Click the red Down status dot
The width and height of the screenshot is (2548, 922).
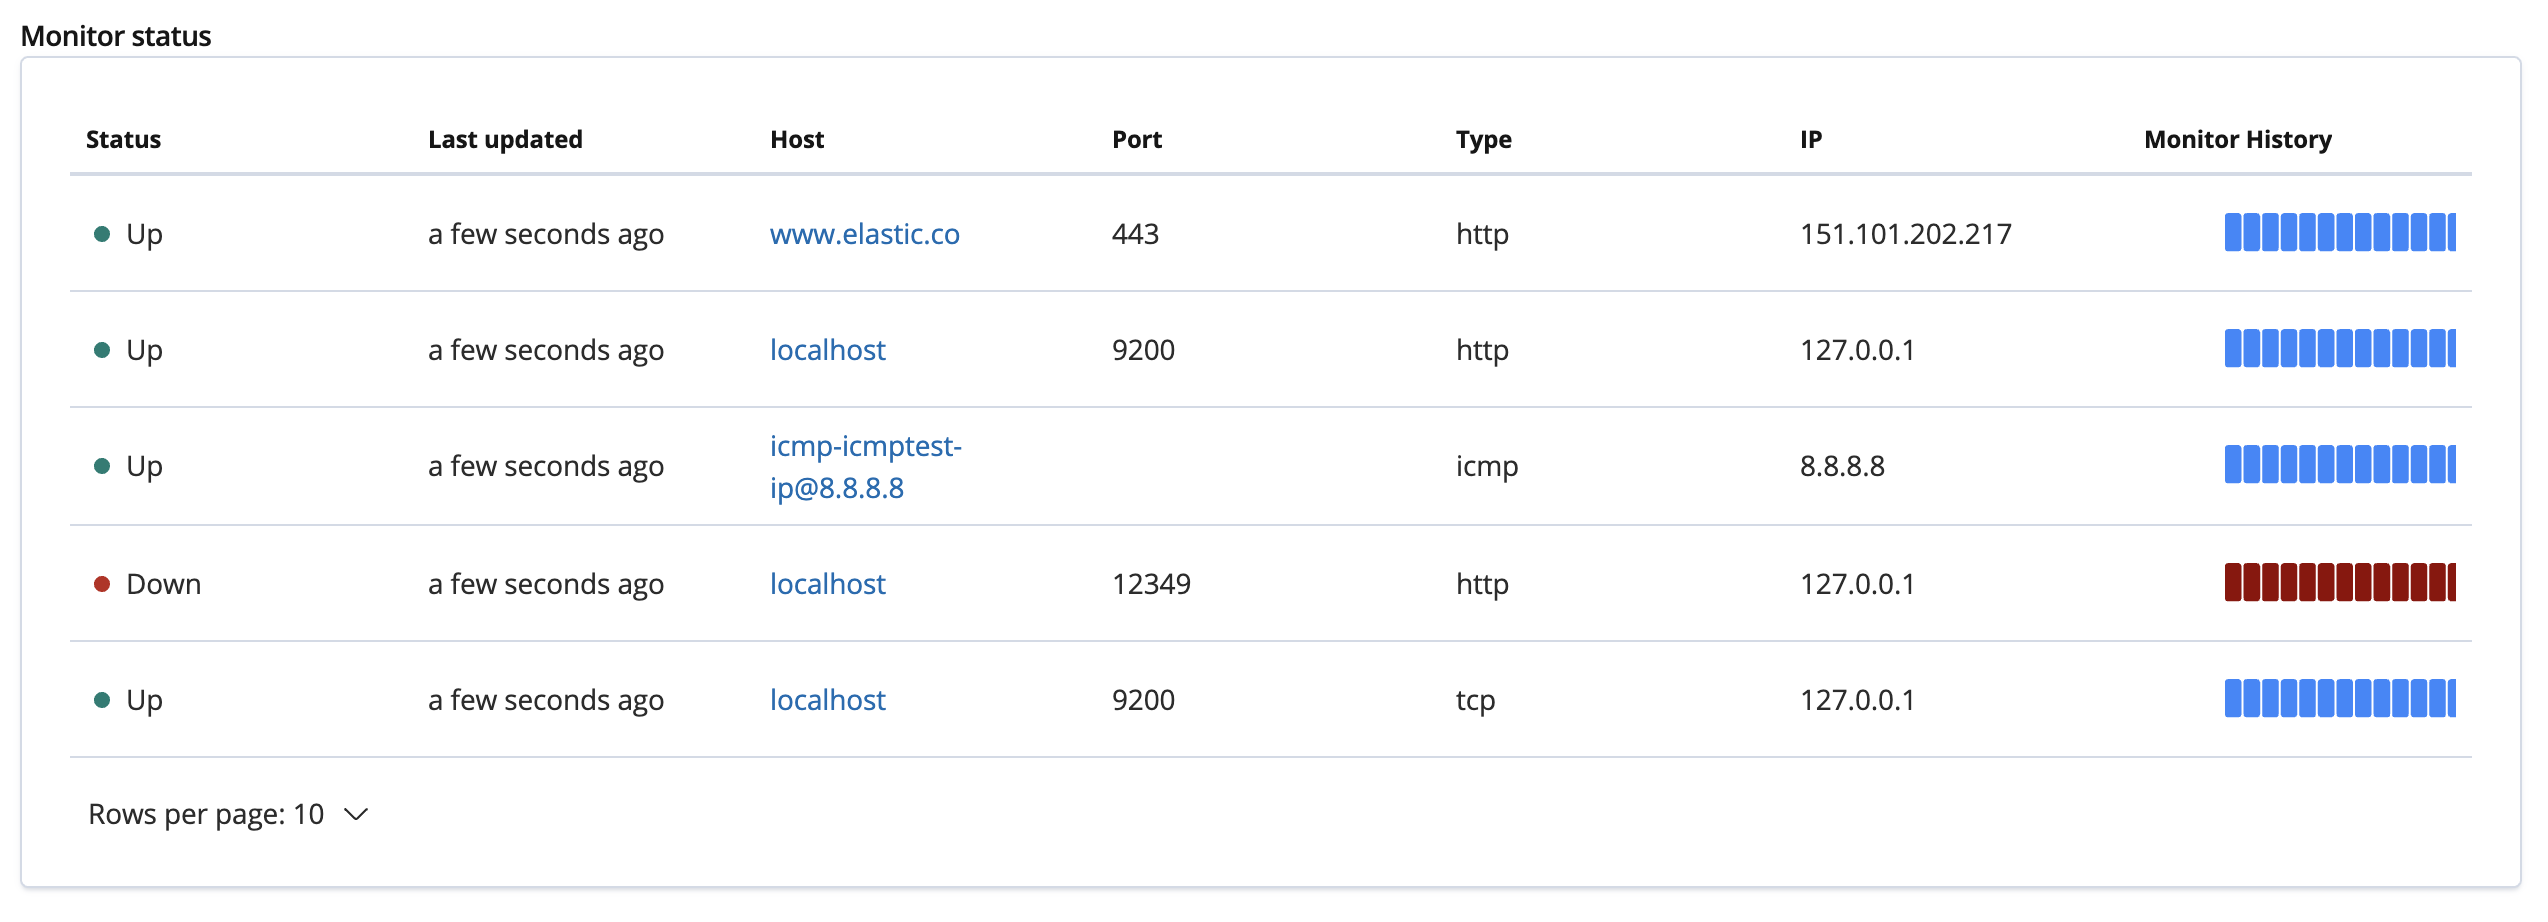(x=102, y=584)
